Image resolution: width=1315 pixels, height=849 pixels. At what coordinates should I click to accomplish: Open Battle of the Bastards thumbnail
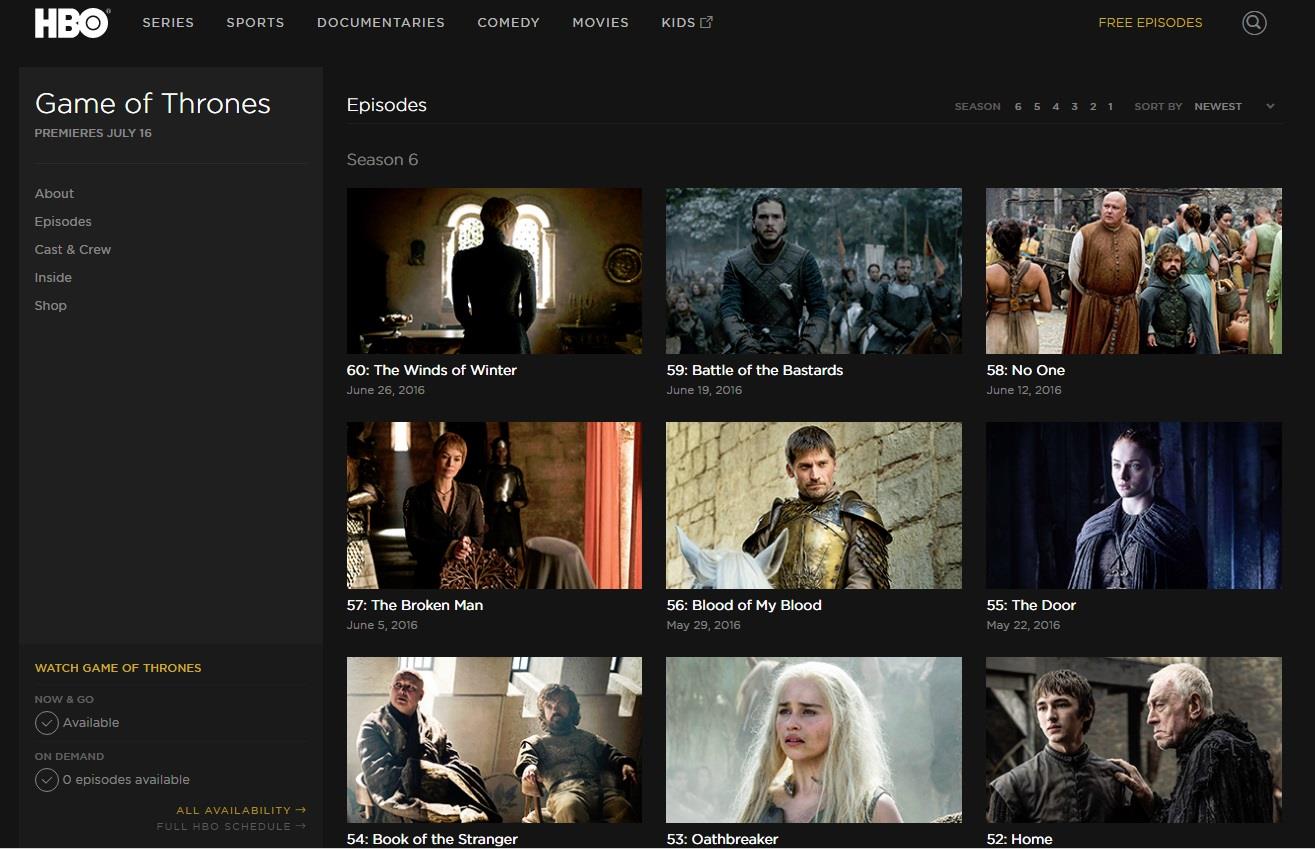[814, 270]
